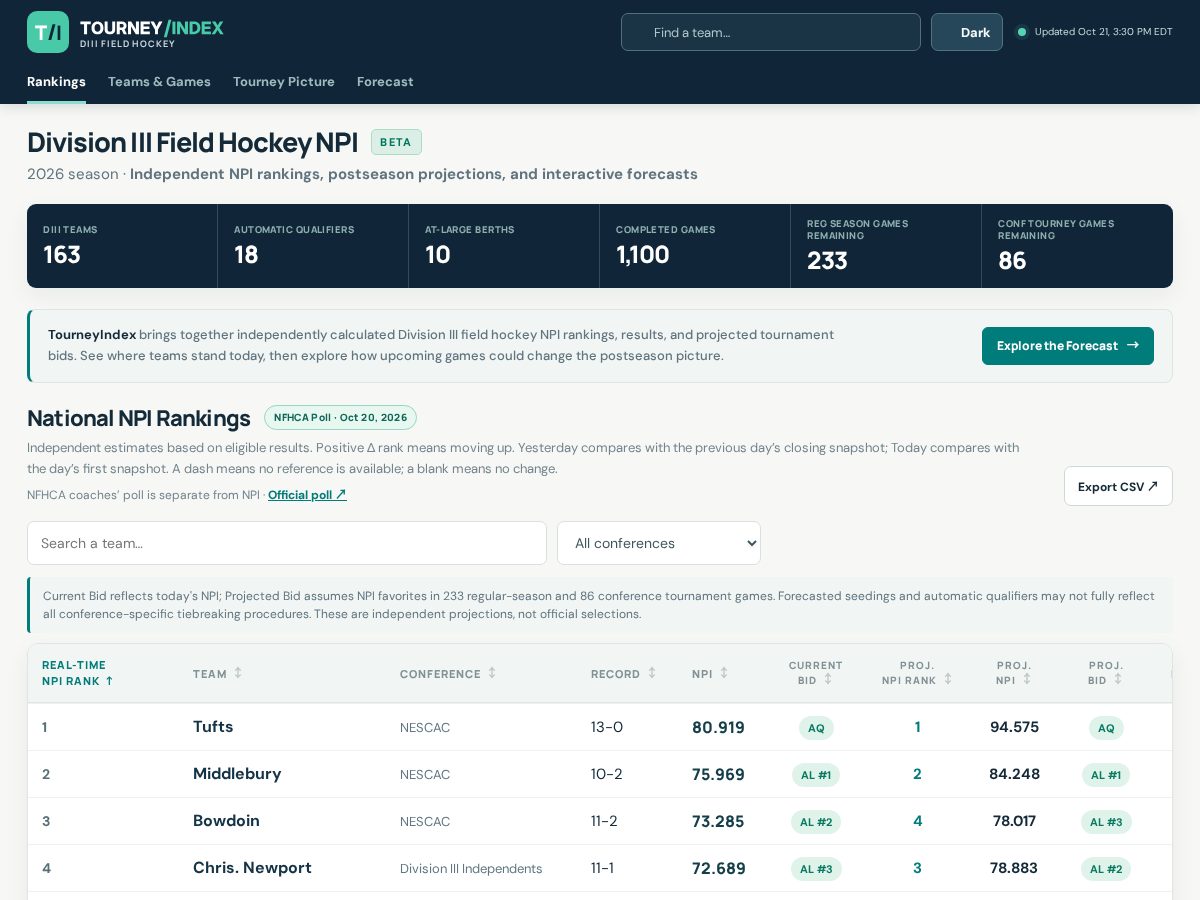Sort by Conference column arrows icon

click(492, 673)
